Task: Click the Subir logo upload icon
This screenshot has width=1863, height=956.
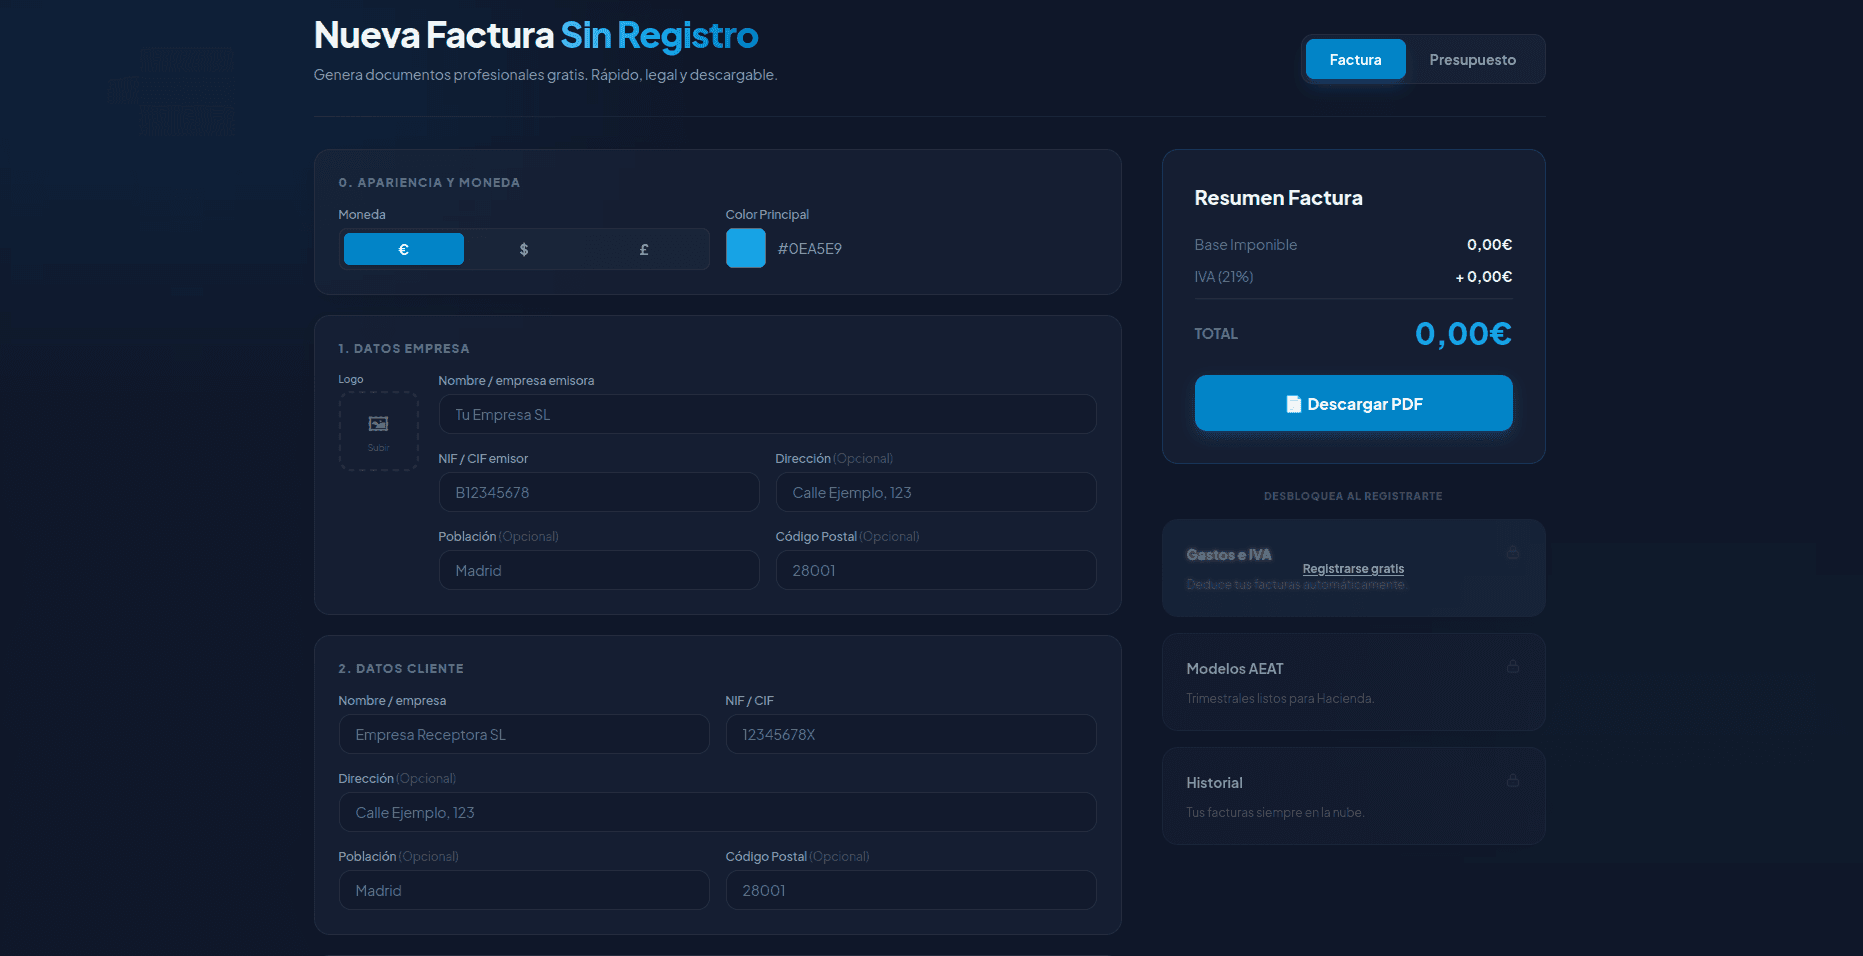Action: click(x=378, y=425)
